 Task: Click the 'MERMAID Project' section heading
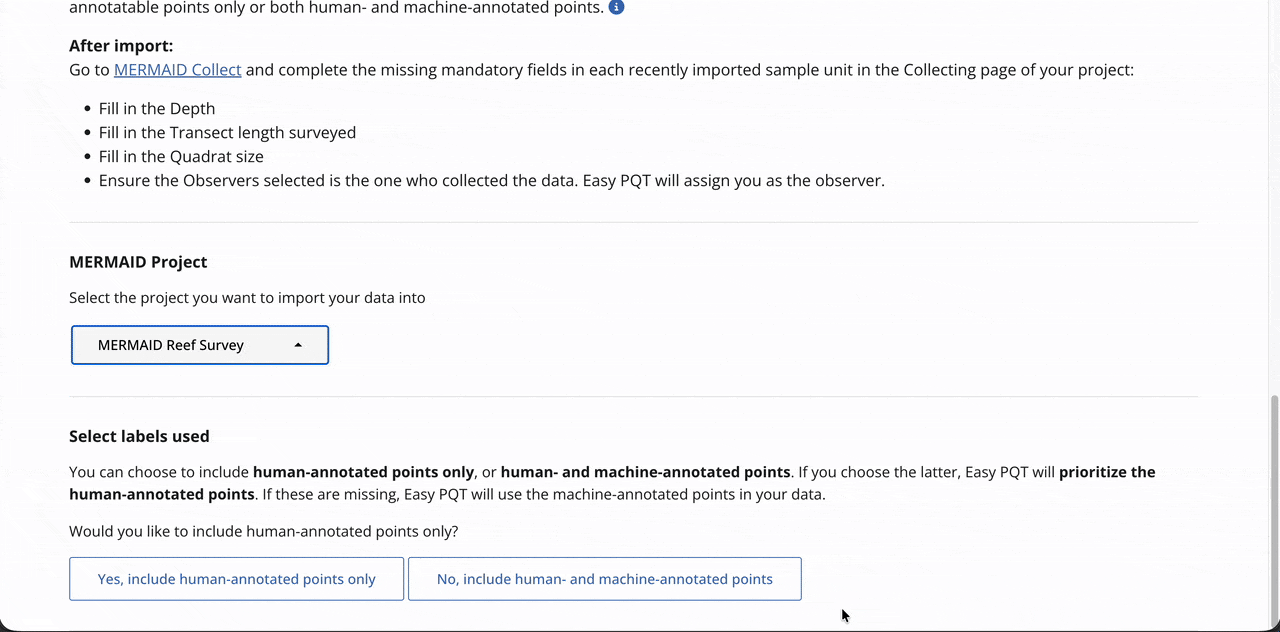[x=138, y=262]
